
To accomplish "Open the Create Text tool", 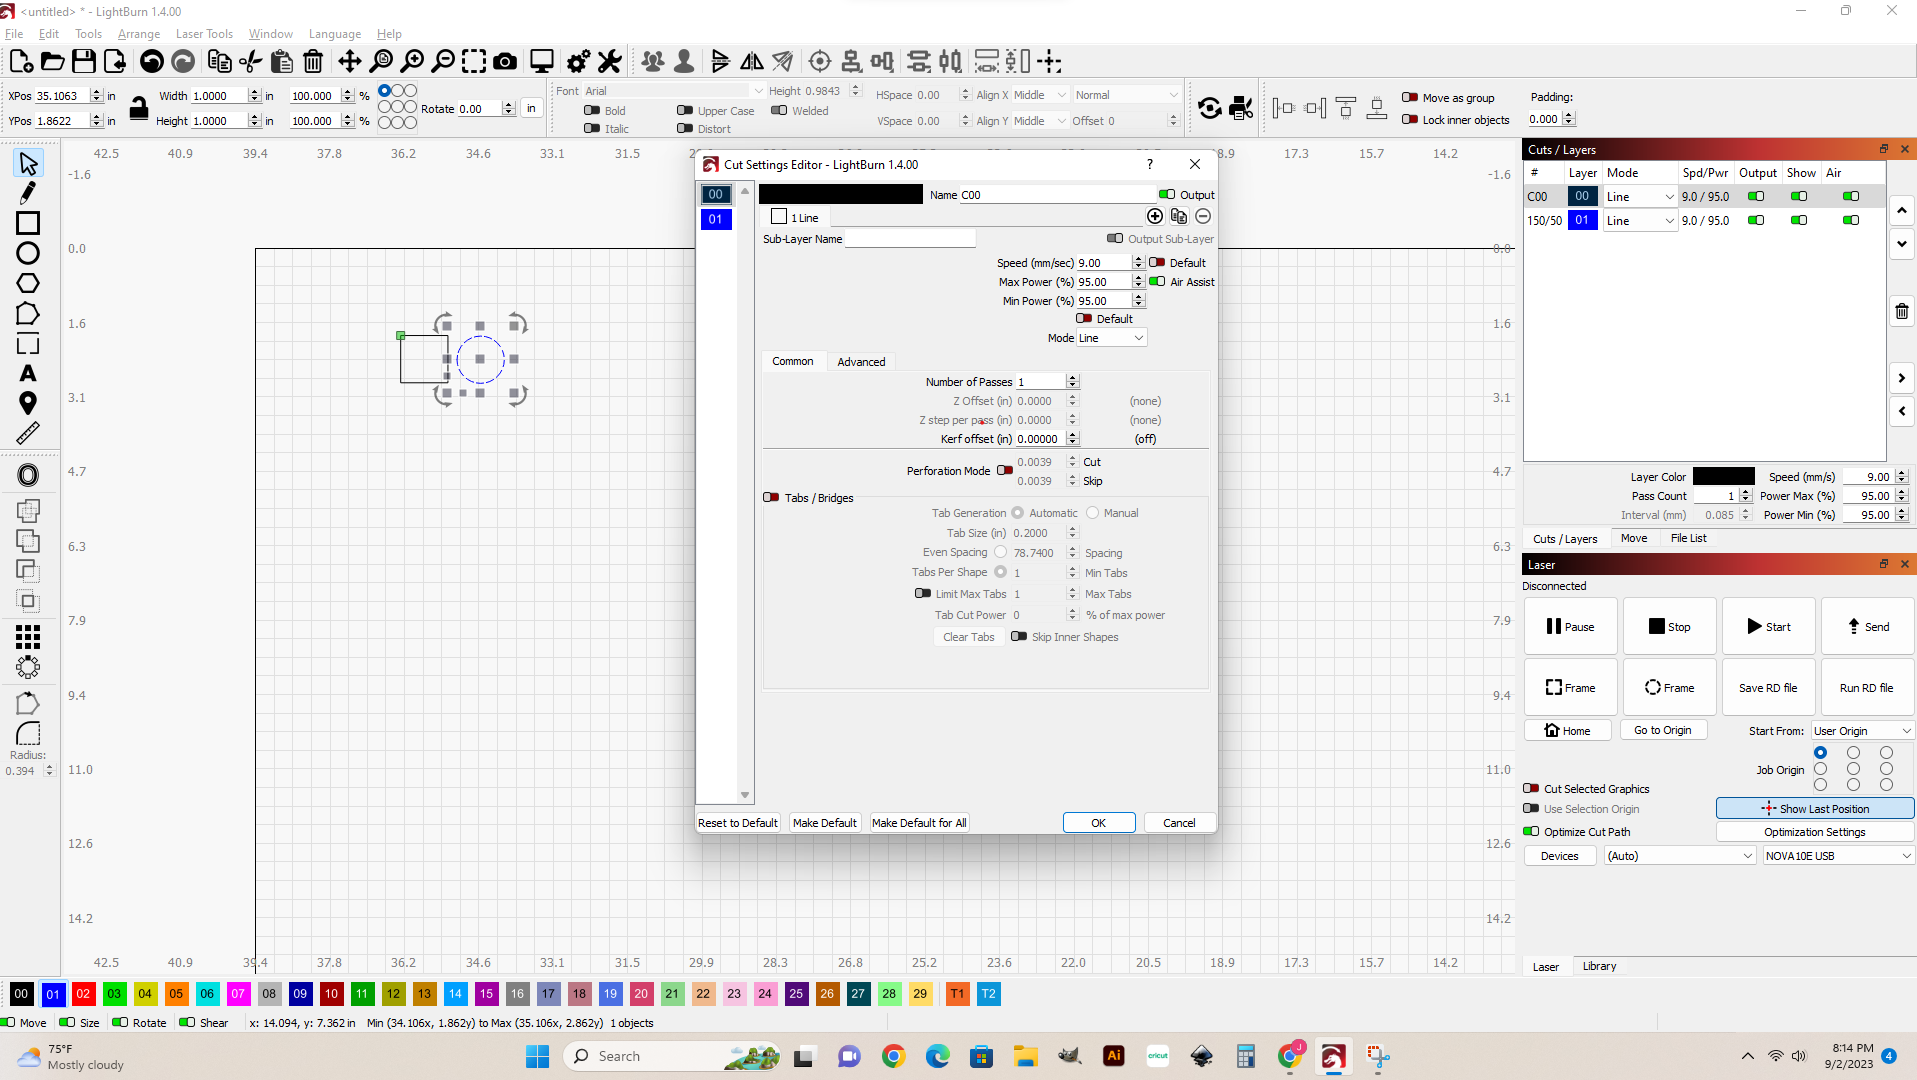I will 28,373.
